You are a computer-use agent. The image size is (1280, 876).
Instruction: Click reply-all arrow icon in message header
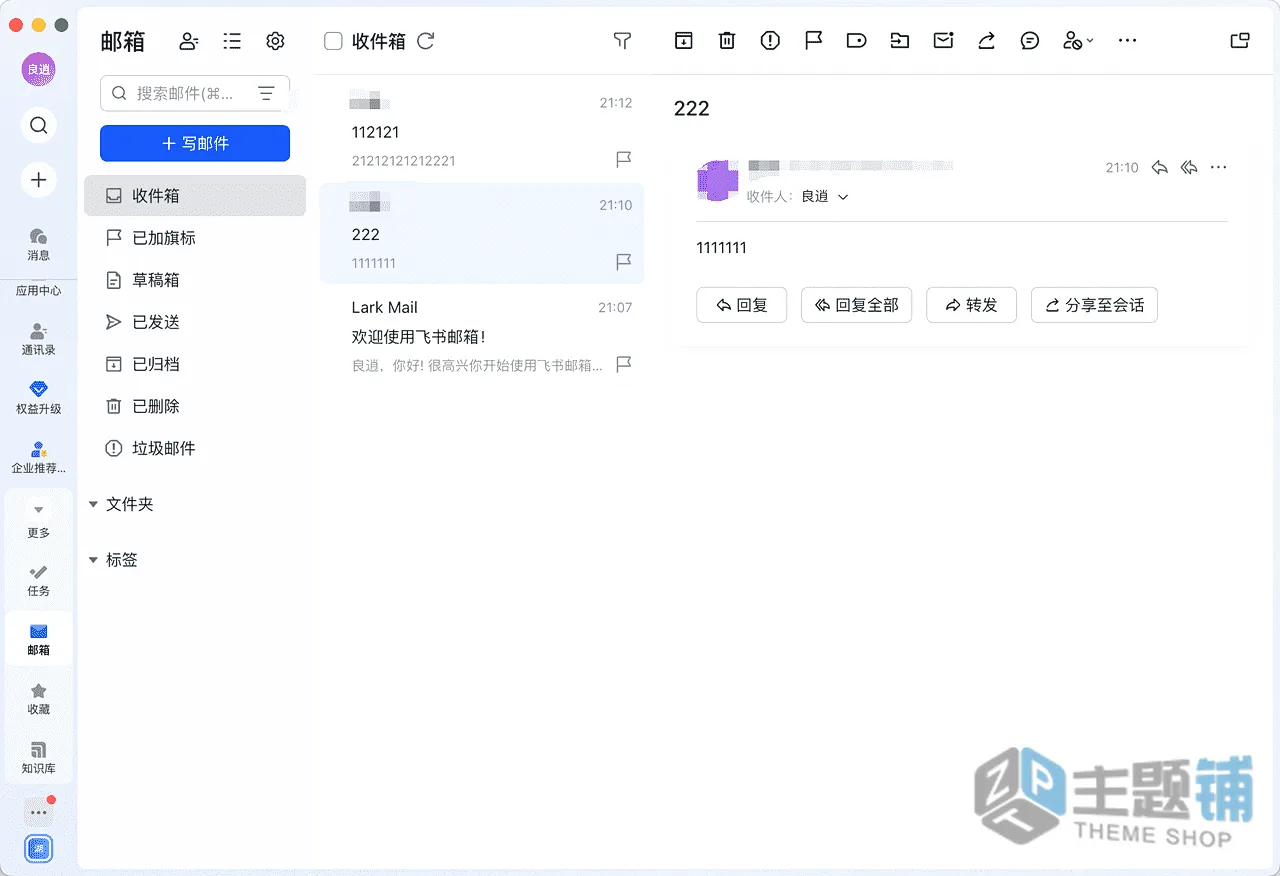point(1189,168)
